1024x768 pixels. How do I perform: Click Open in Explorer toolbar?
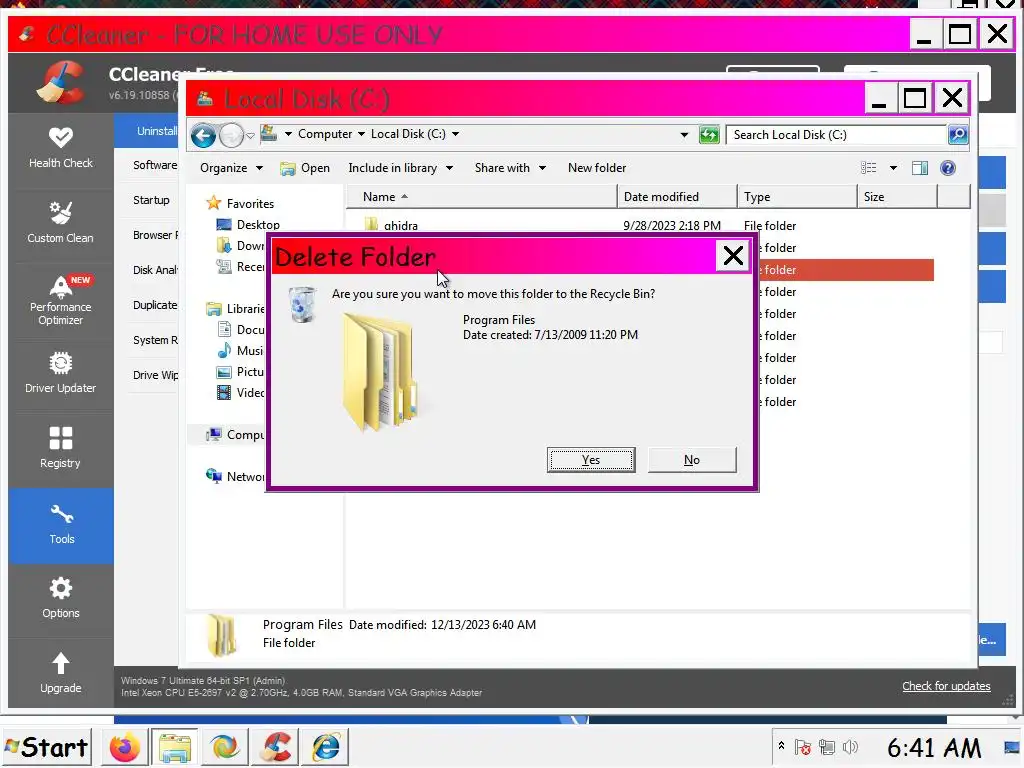click(x=305, y=168)
